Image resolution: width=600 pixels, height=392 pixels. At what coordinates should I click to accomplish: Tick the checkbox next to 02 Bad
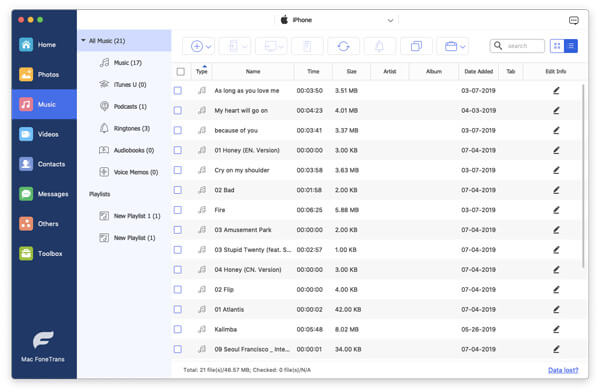(178, 190)
